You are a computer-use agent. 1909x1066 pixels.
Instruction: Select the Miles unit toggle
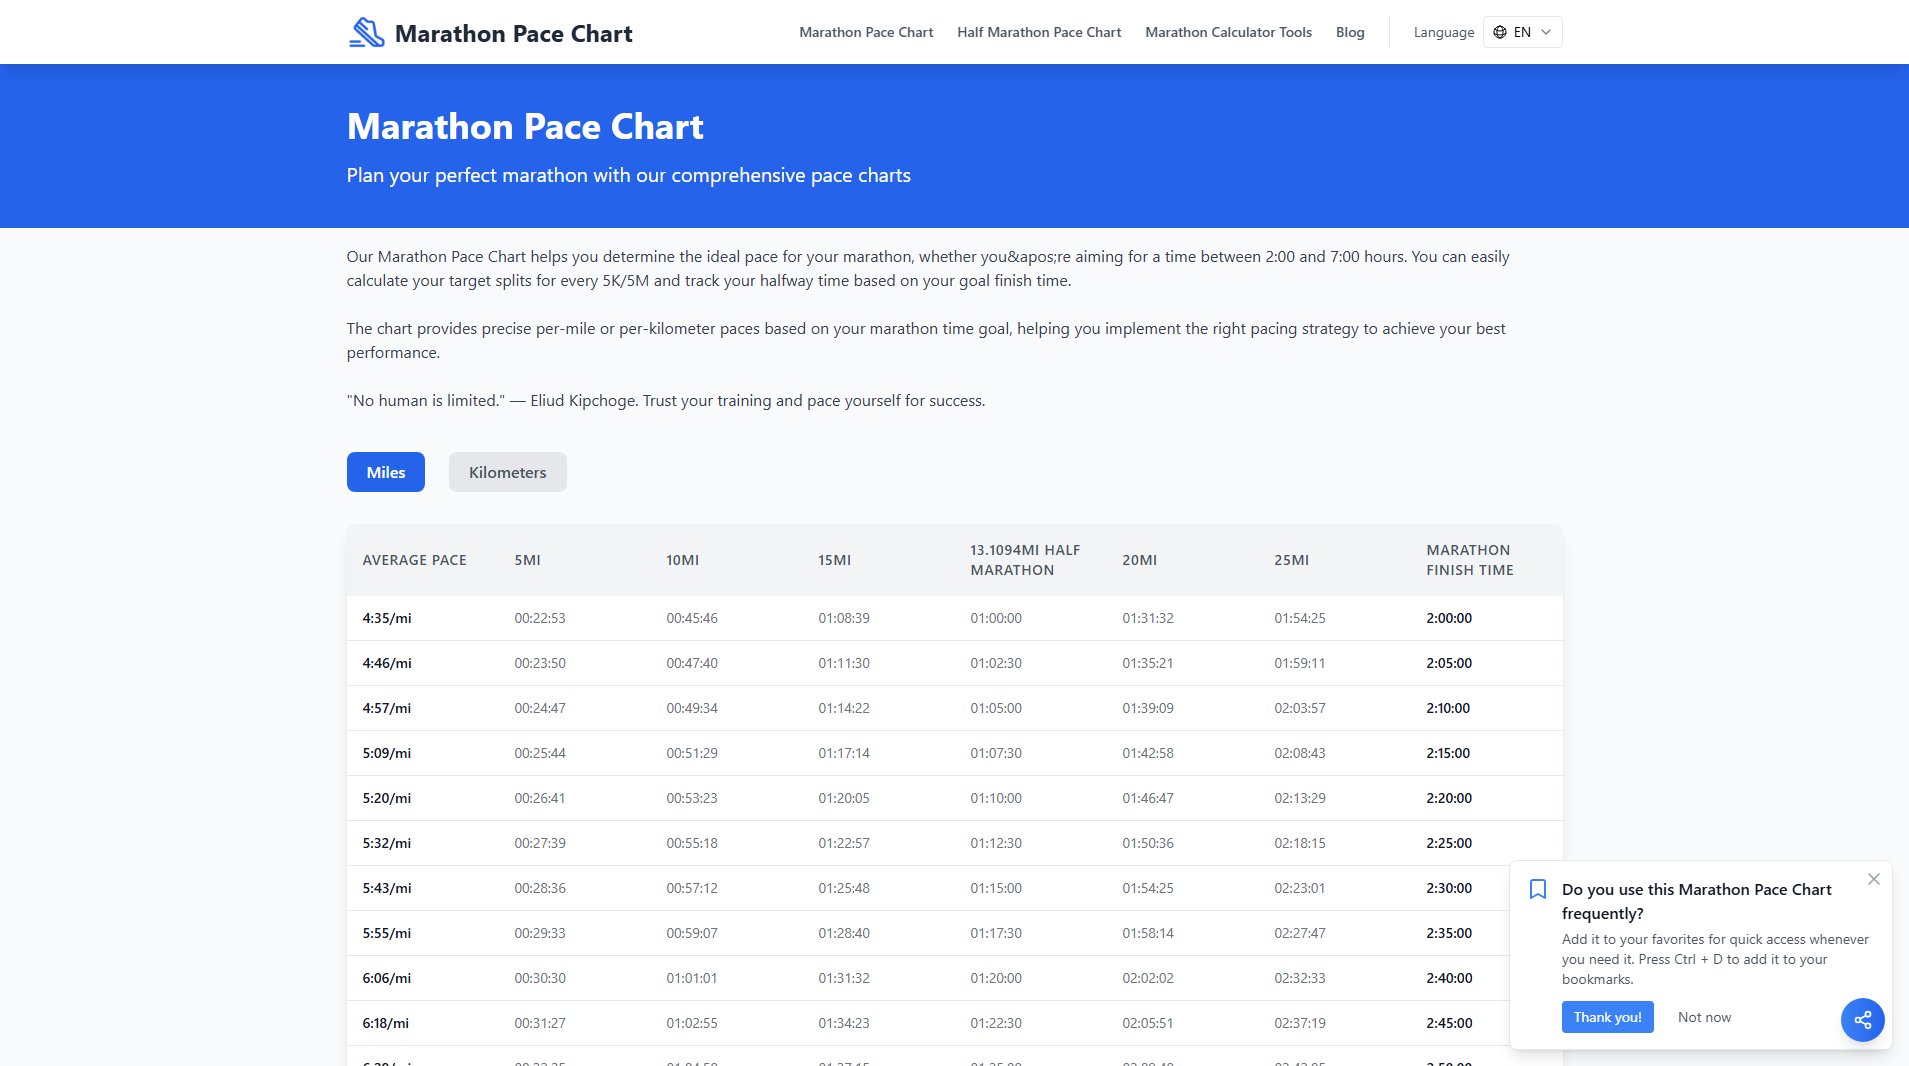click(x=385, y=472)
